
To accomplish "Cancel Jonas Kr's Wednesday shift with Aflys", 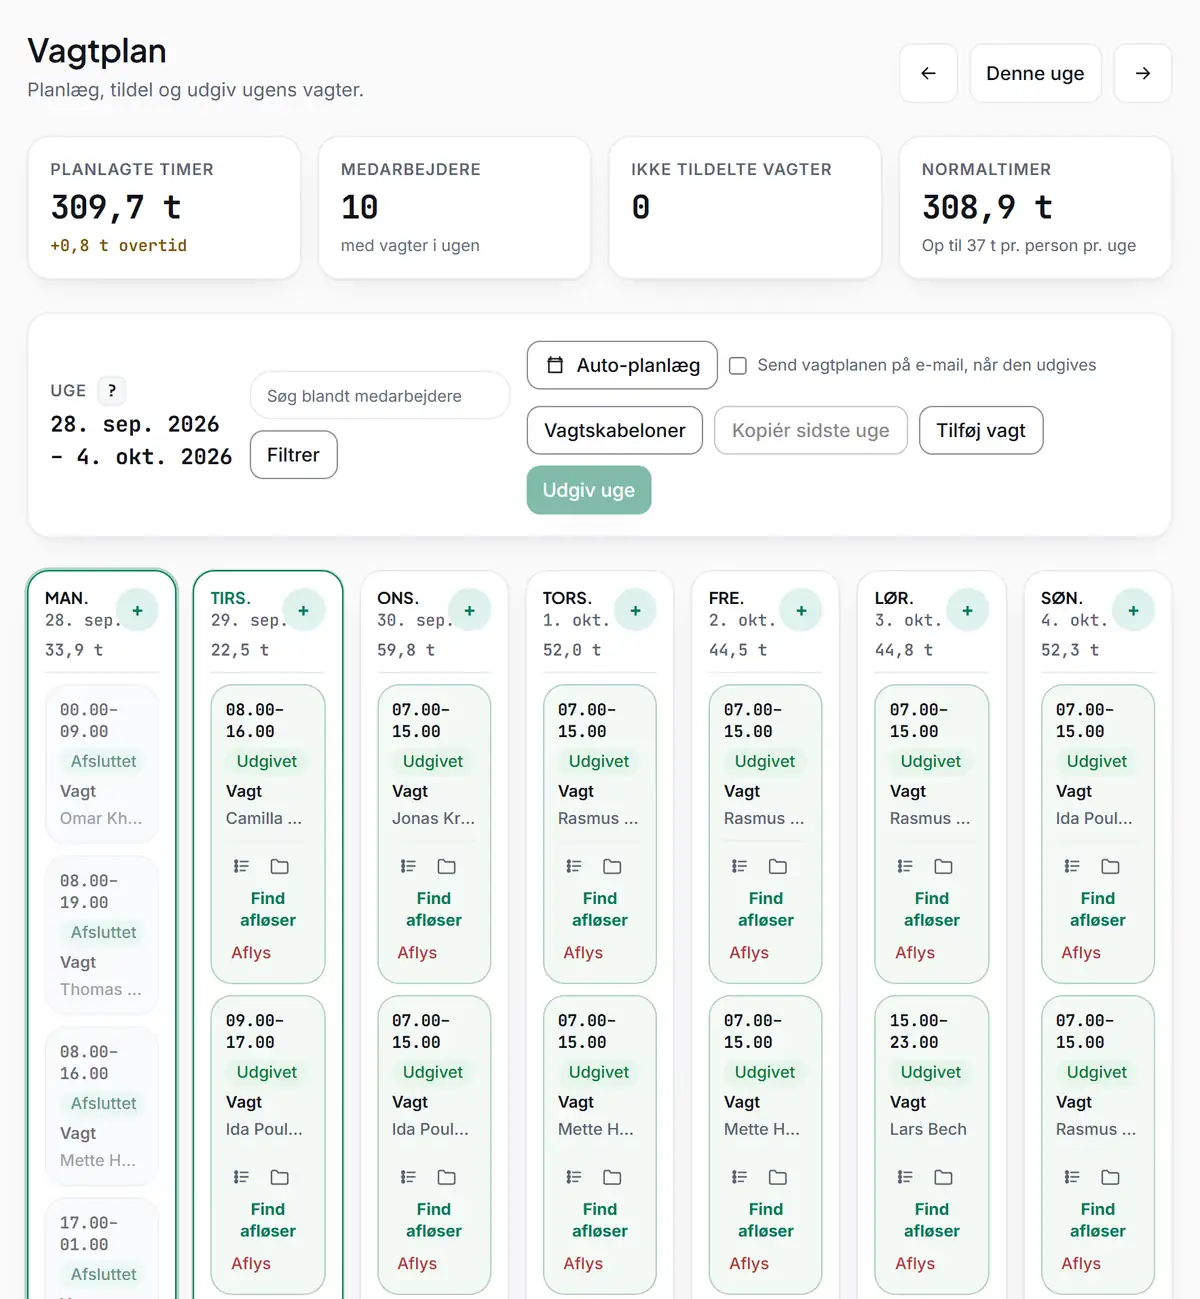I will (x=417, y=953).
